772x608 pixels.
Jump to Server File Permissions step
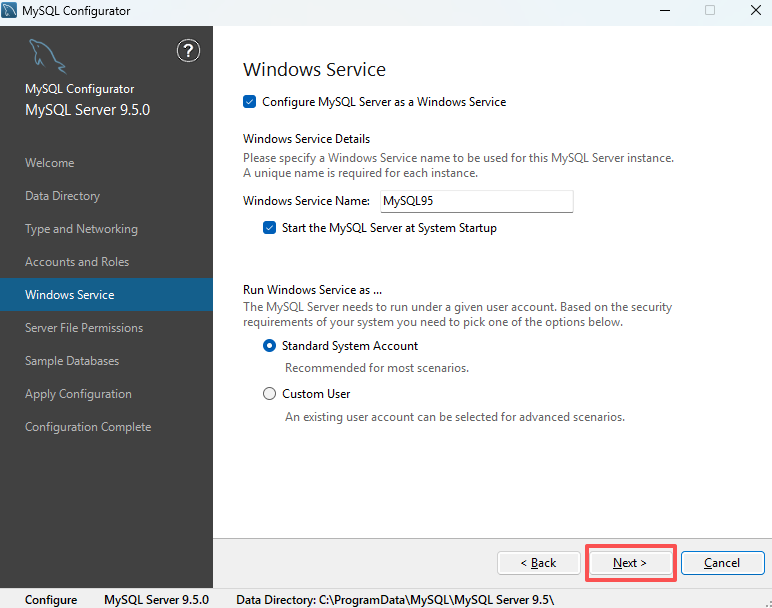(84, 328)
